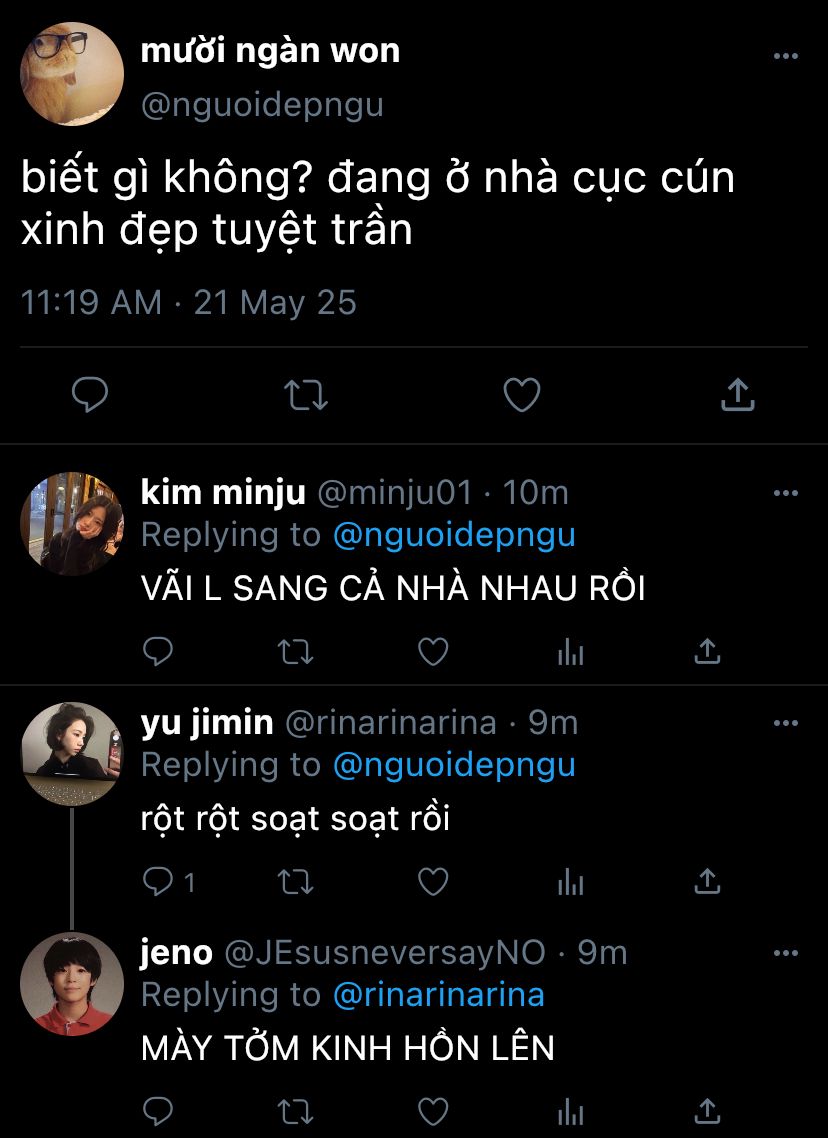Reply to the main tweet by mười ngàn won

[x=90, y=395]
